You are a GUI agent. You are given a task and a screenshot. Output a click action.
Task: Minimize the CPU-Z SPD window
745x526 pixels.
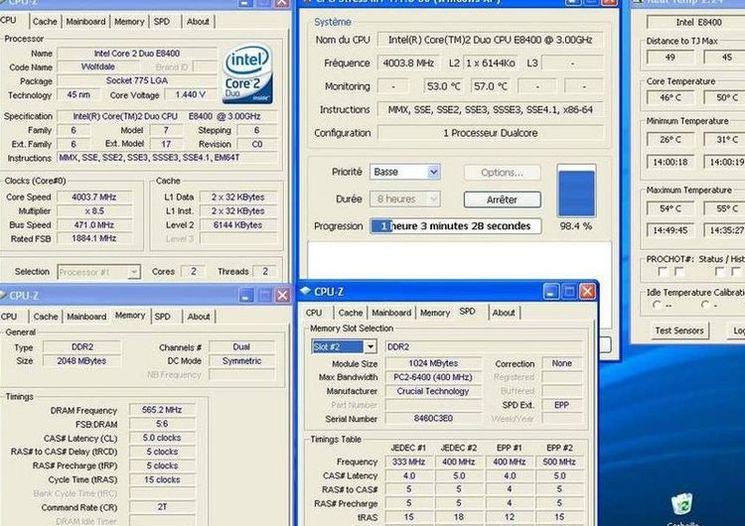click(x=551, y=292)
